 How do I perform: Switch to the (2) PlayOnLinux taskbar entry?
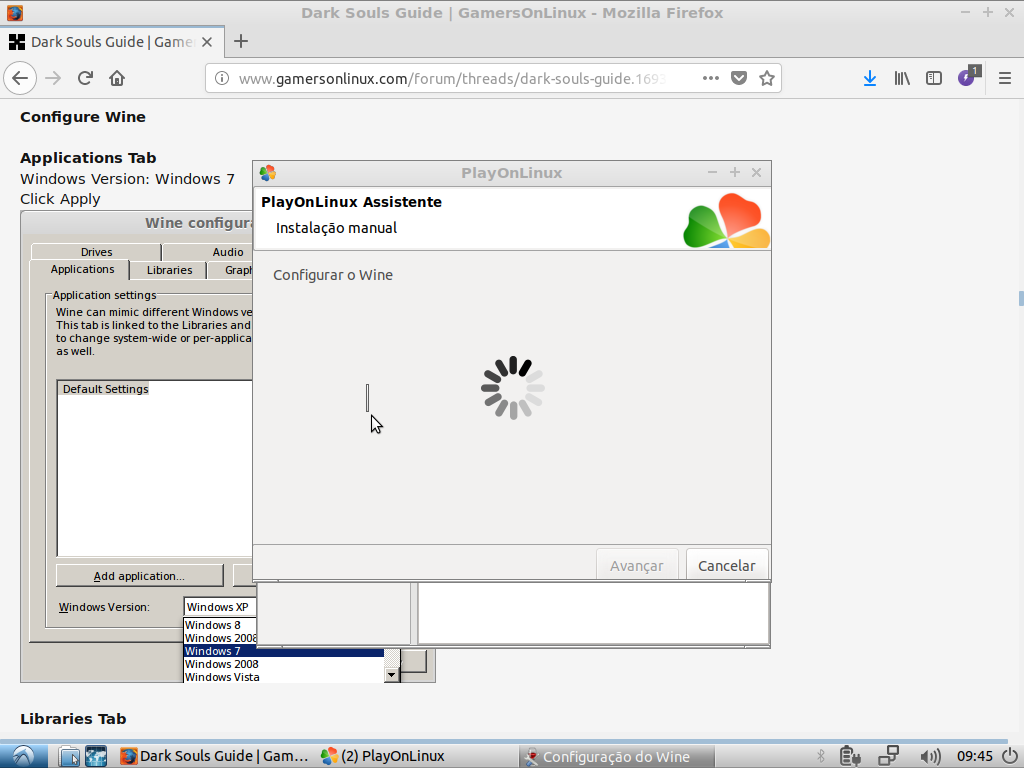383,756
